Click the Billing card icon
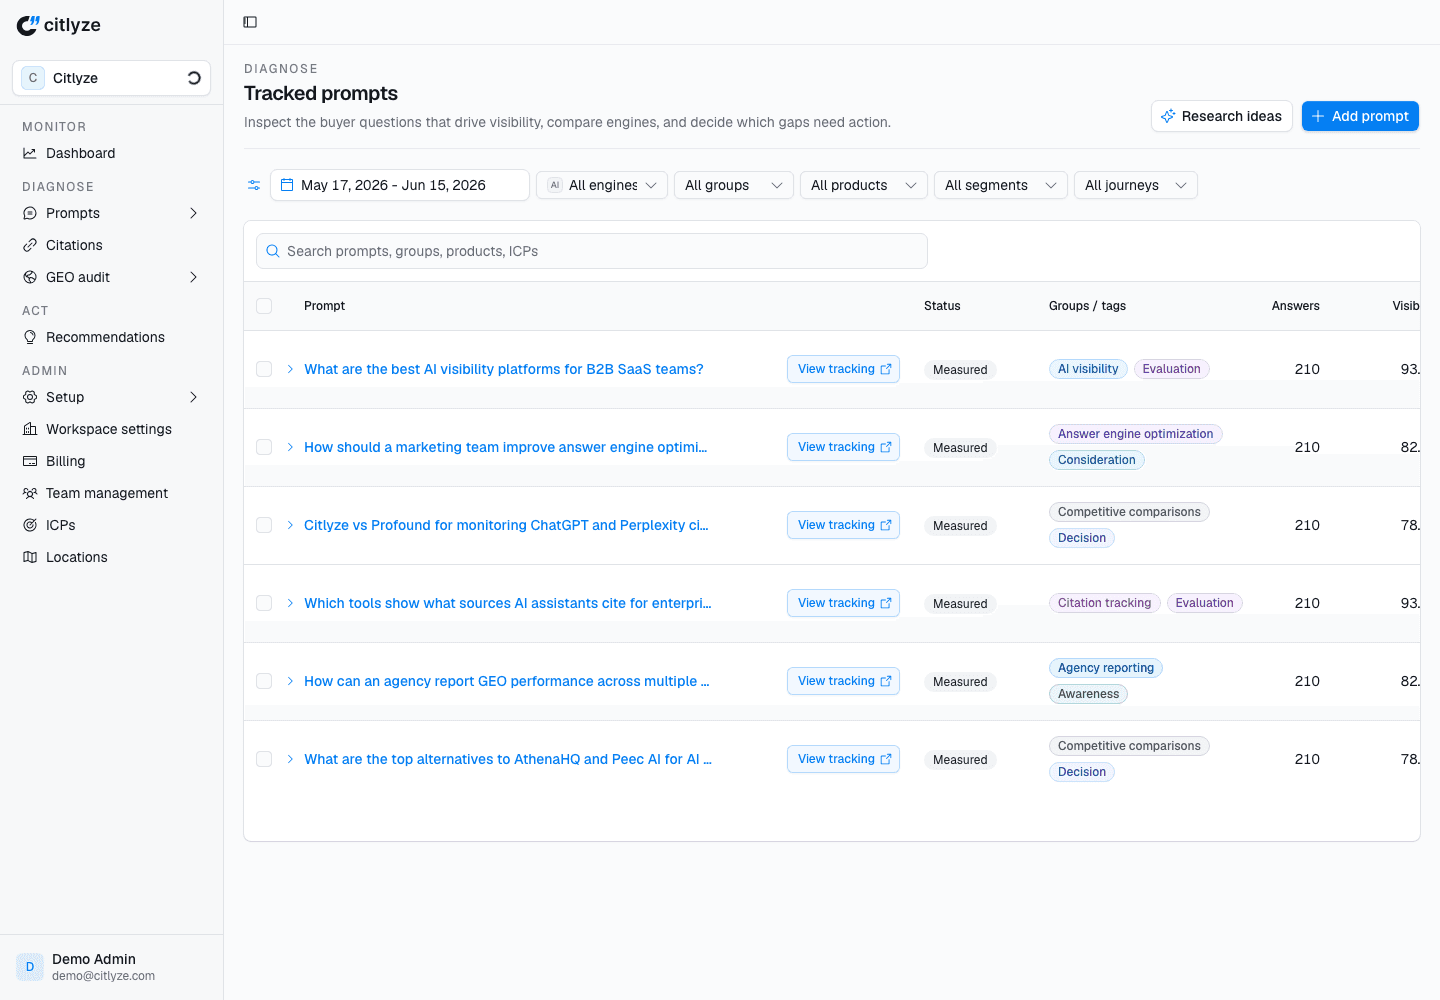This screenshot has height=1000, width=1440. (30, 461)
